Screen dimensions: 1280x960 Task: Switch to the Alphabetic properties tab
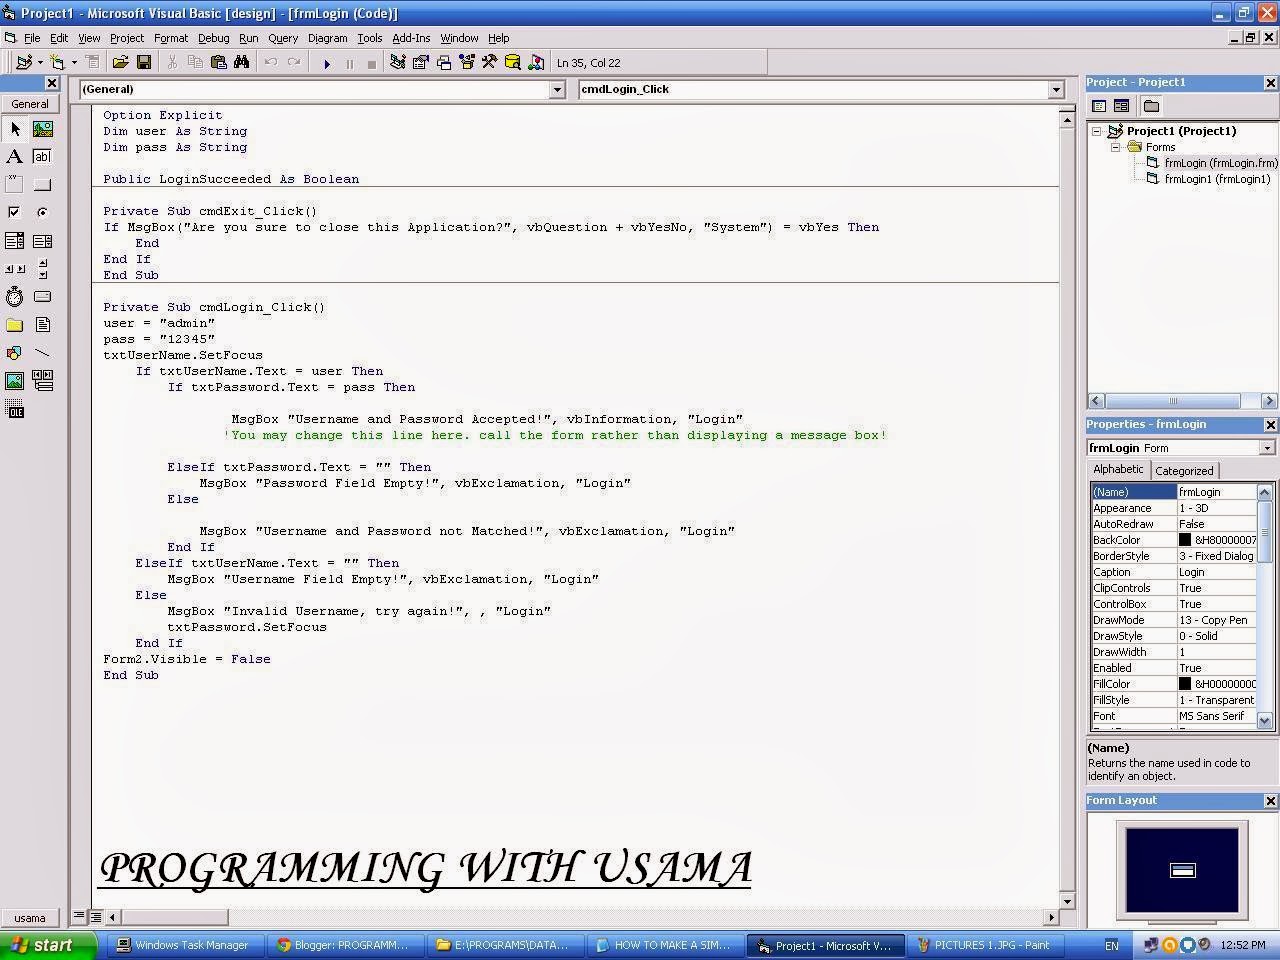[x=1118, y=470]
